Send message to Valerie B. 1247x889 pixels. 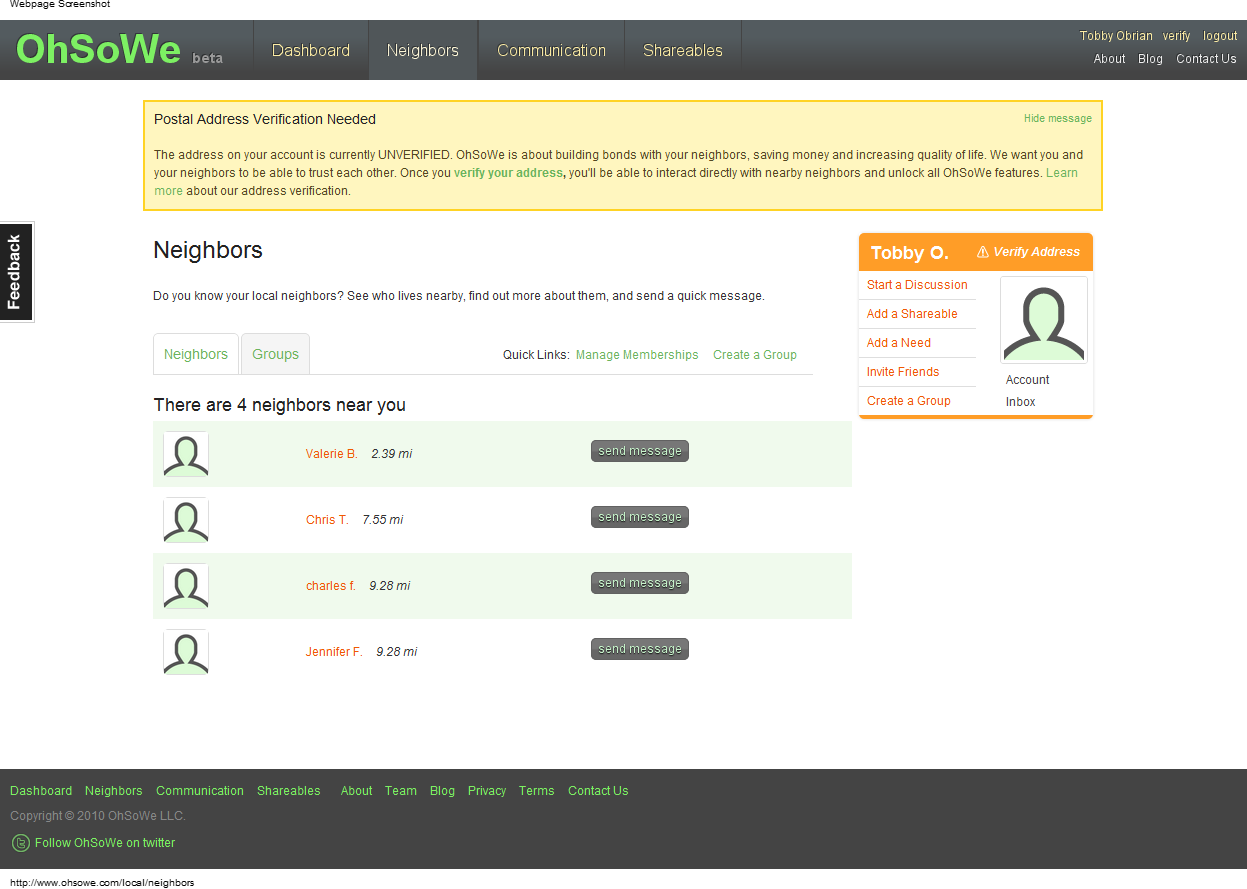point(640,451)
